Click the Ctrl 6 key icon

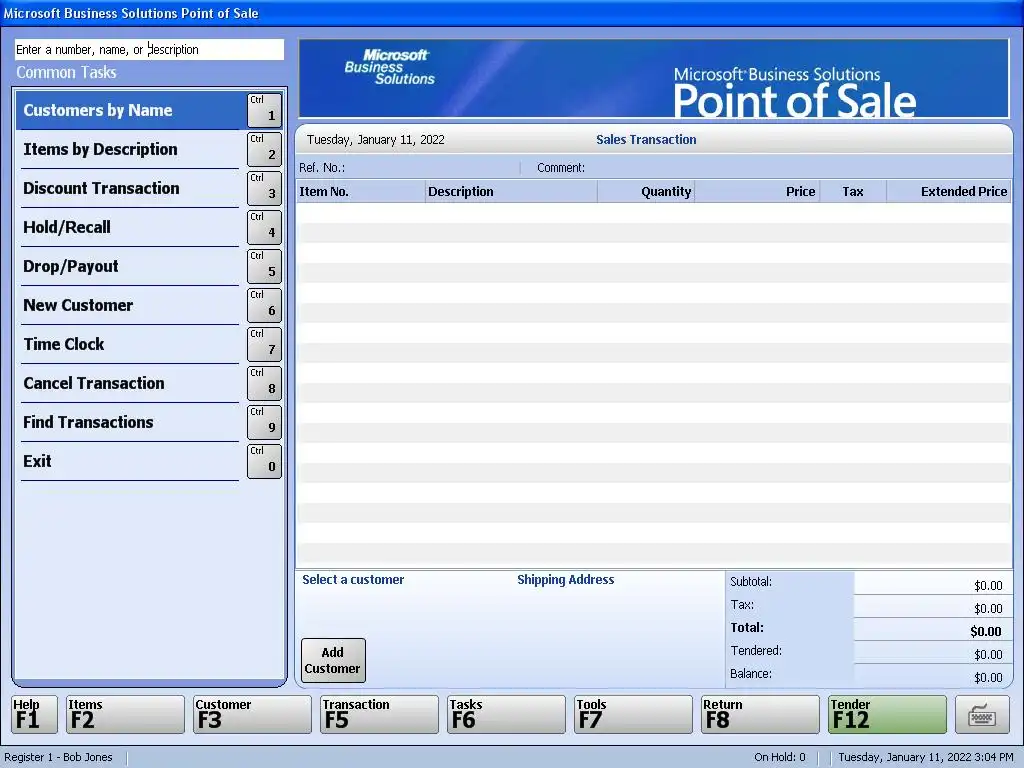pos(264,305)
